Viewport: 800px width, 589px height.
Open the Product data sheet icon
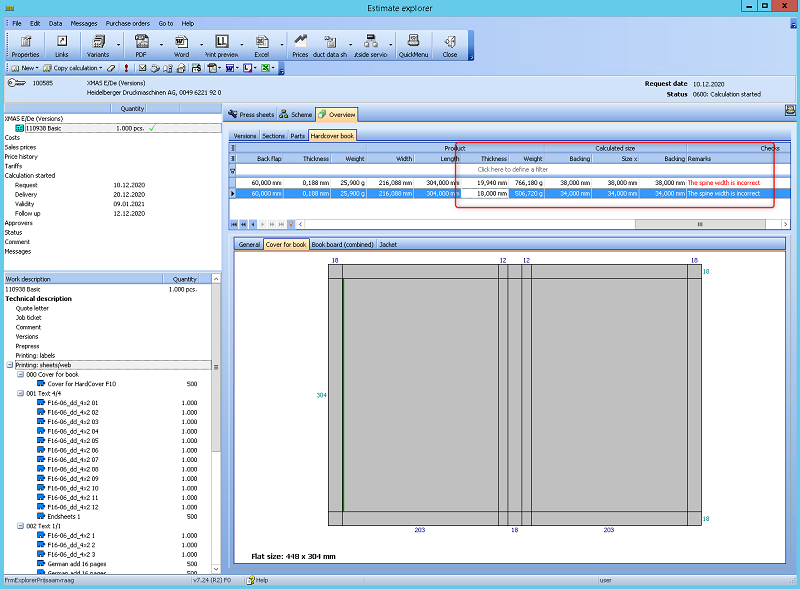point(330,45)
